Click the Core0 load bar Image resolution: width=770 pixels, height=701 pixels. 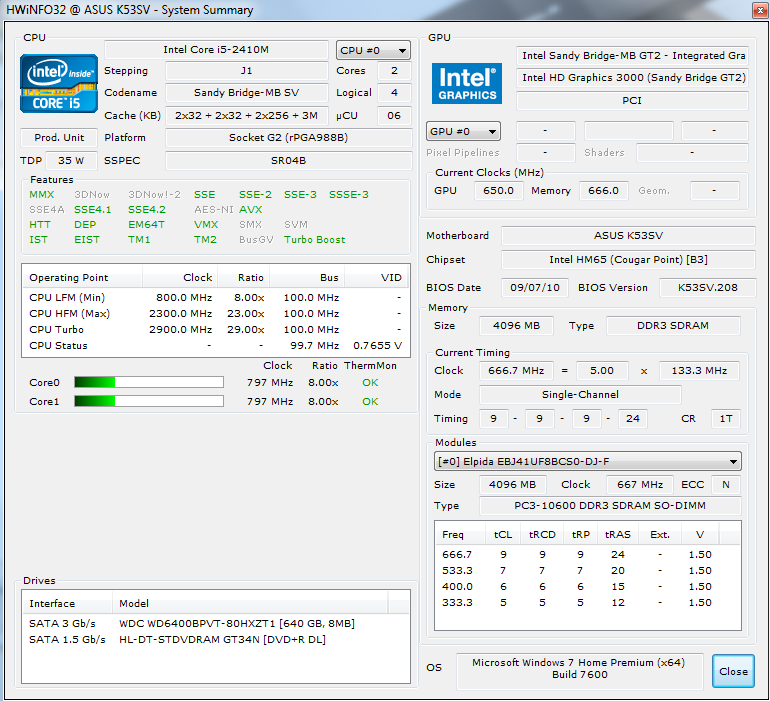pos(149,382)
